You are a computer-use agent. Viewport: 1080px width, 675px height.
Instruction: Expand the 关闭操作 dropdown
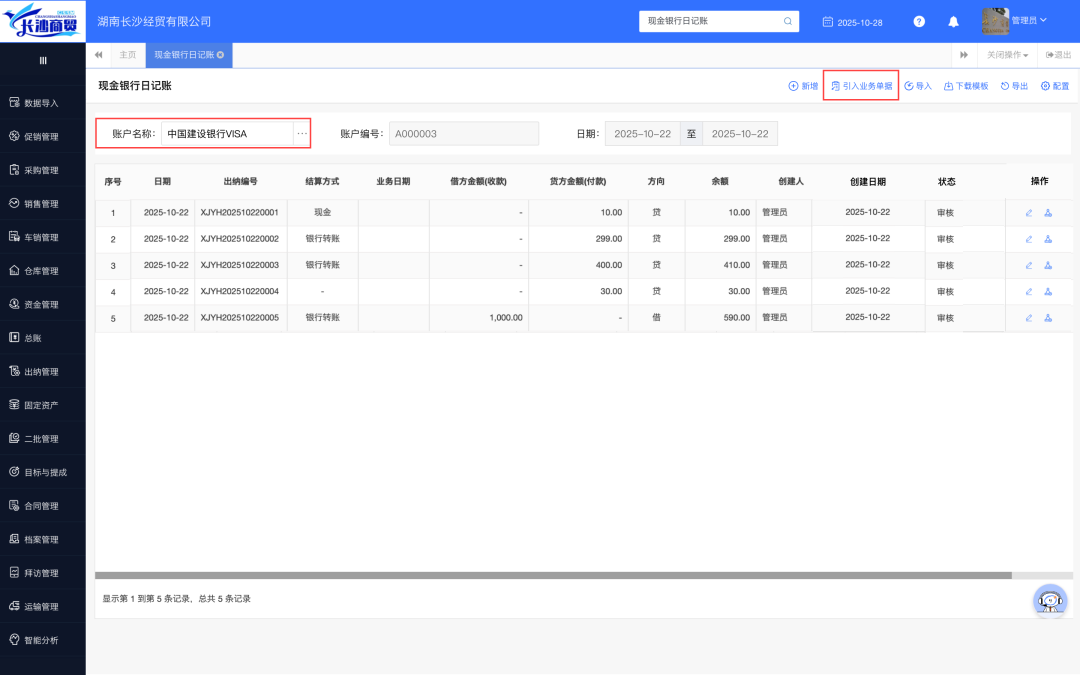pyautogui.click(x=1007, y=55)
